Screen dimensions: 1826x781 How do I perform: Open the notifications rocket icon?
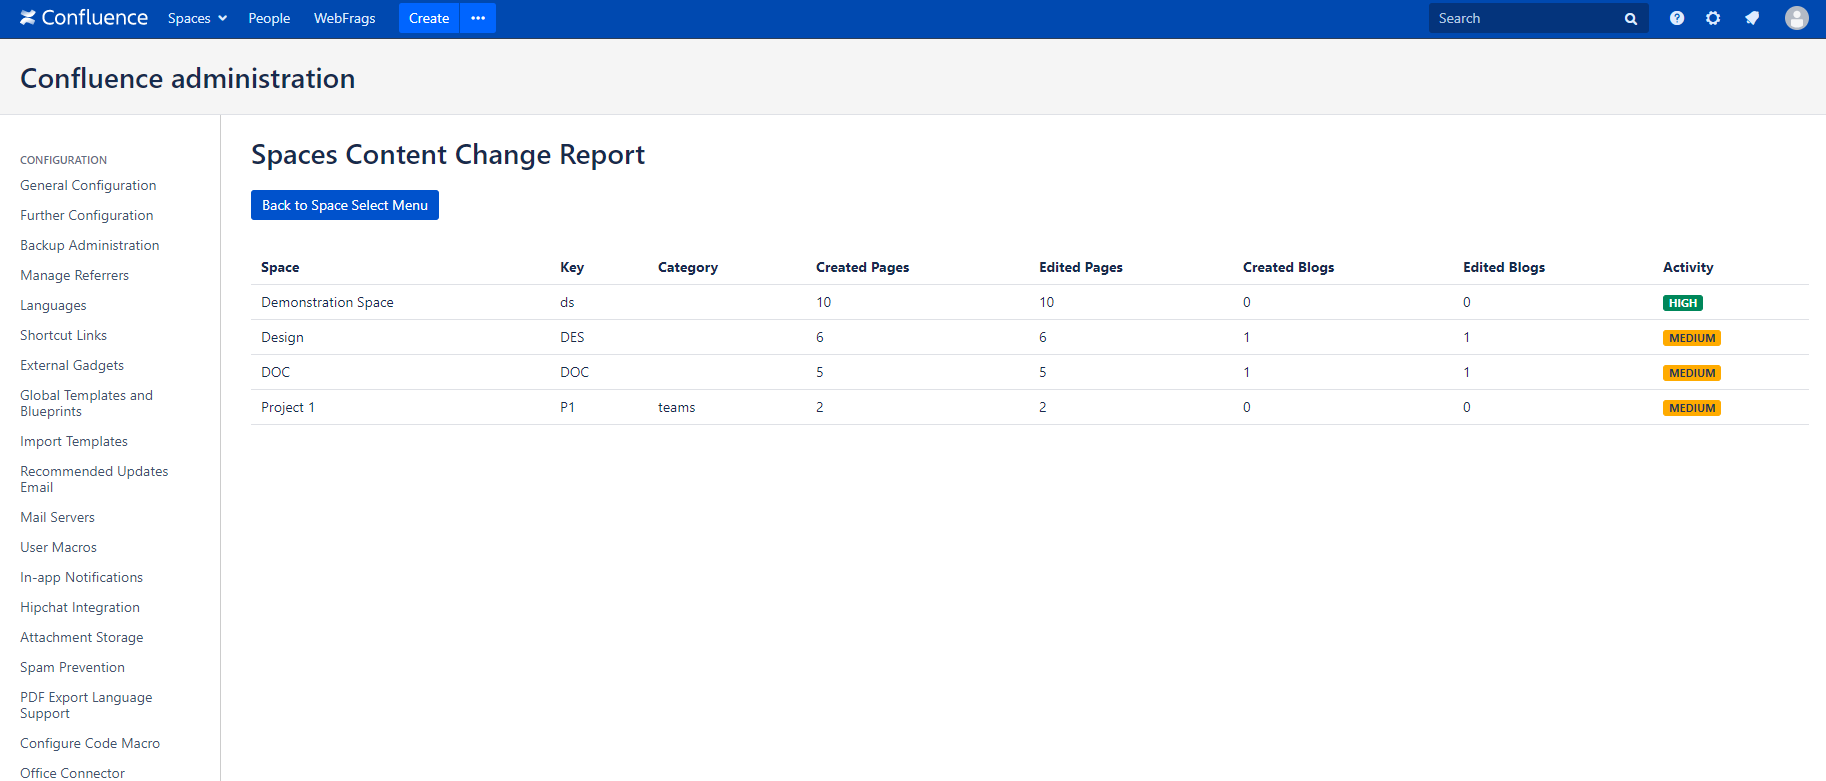(1752, 18)
